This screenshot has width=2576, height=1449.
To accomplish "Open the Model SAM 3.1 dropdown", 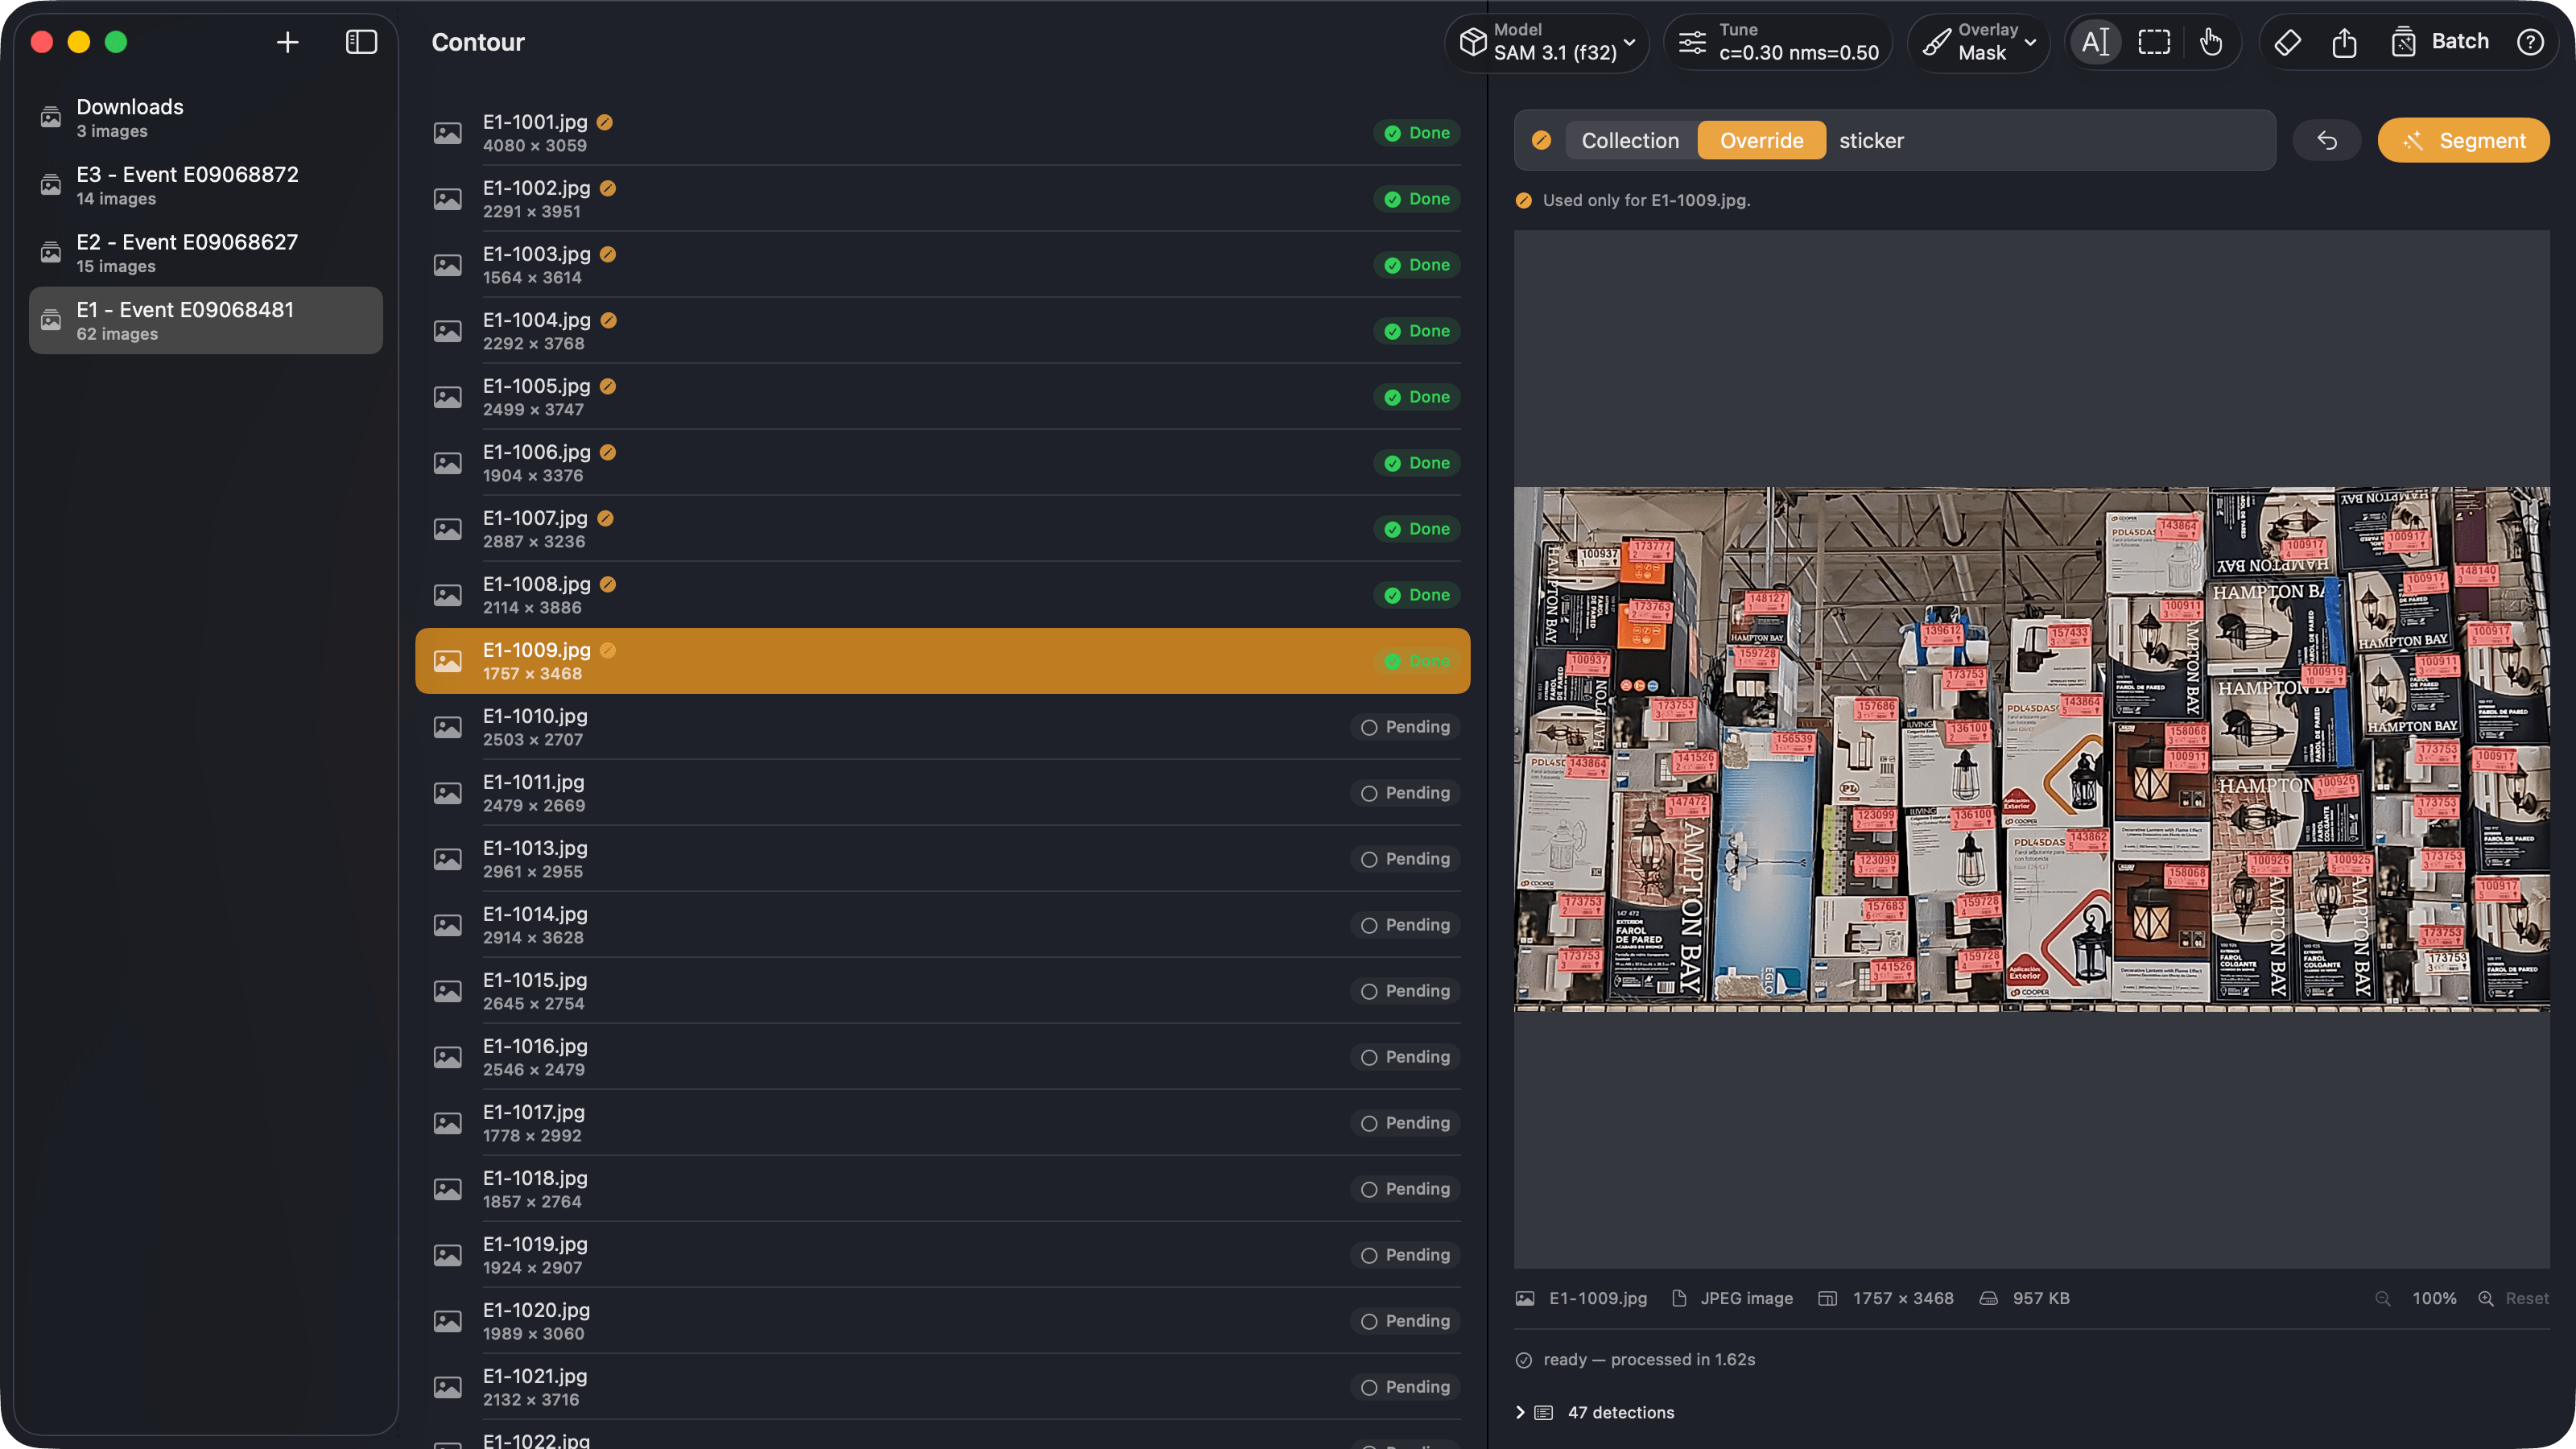I will 1547,42.
